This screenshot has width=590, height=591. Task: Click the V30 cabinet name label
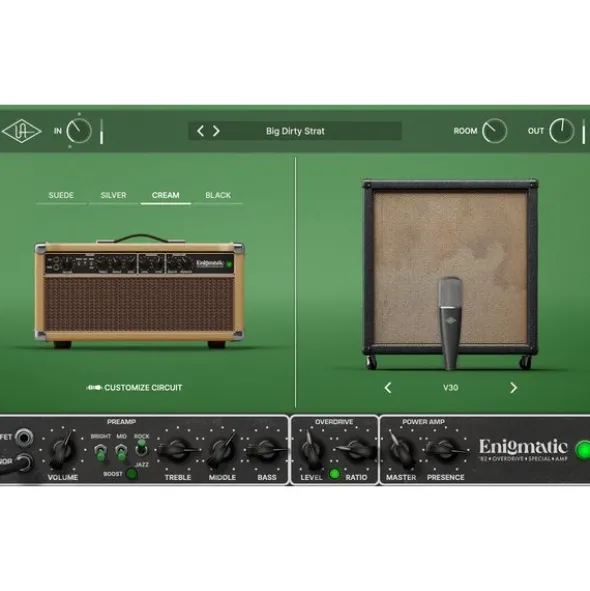tap(451, 388)
